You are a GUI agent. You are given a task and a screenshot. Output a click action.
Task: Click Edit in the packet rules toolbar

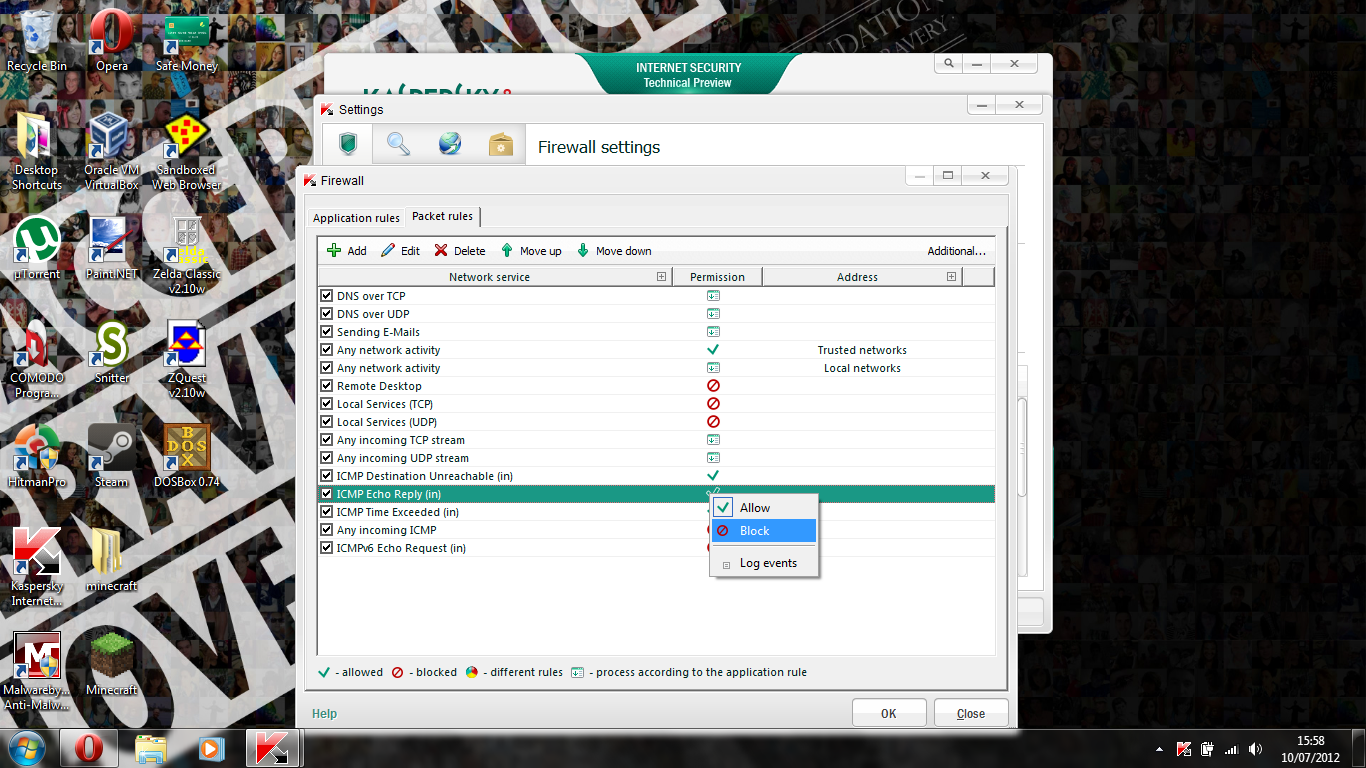point(400,251)
